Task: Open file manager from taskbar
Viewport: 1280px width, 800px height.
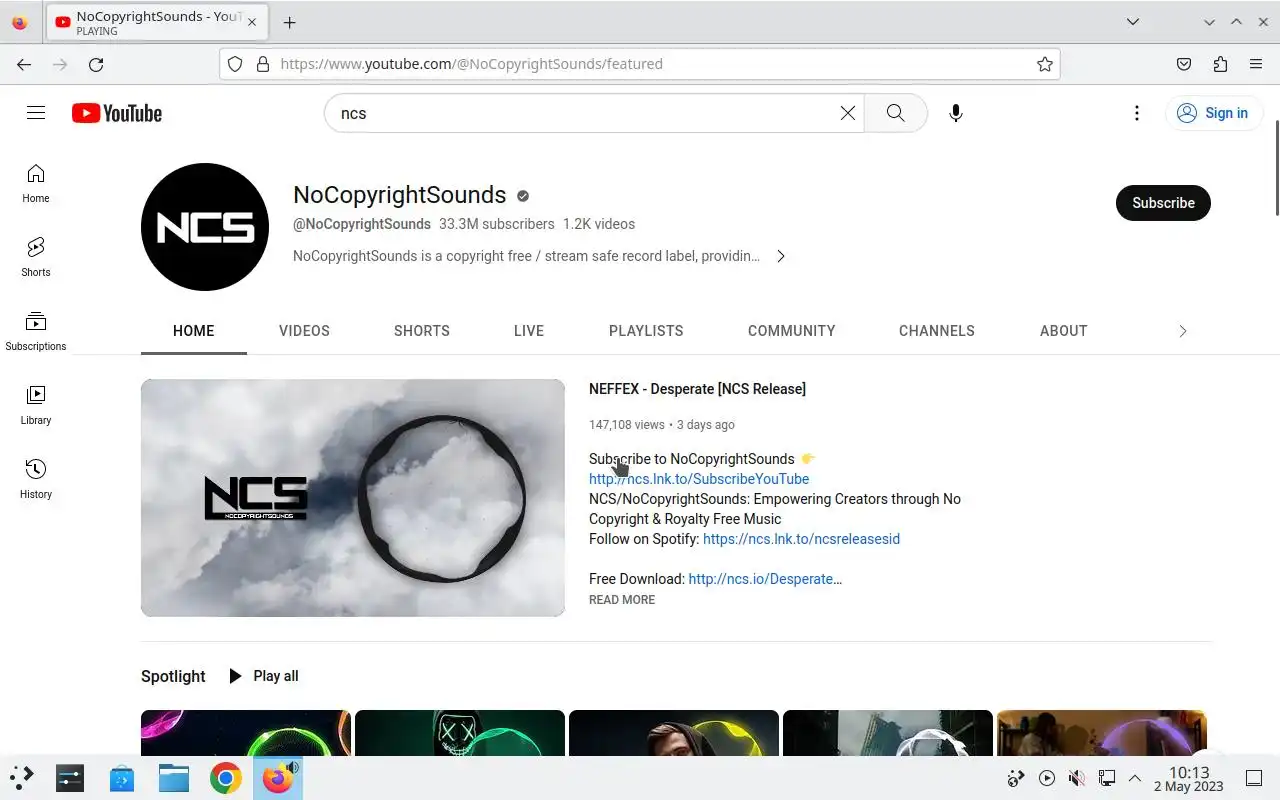Action: (174, 778)
